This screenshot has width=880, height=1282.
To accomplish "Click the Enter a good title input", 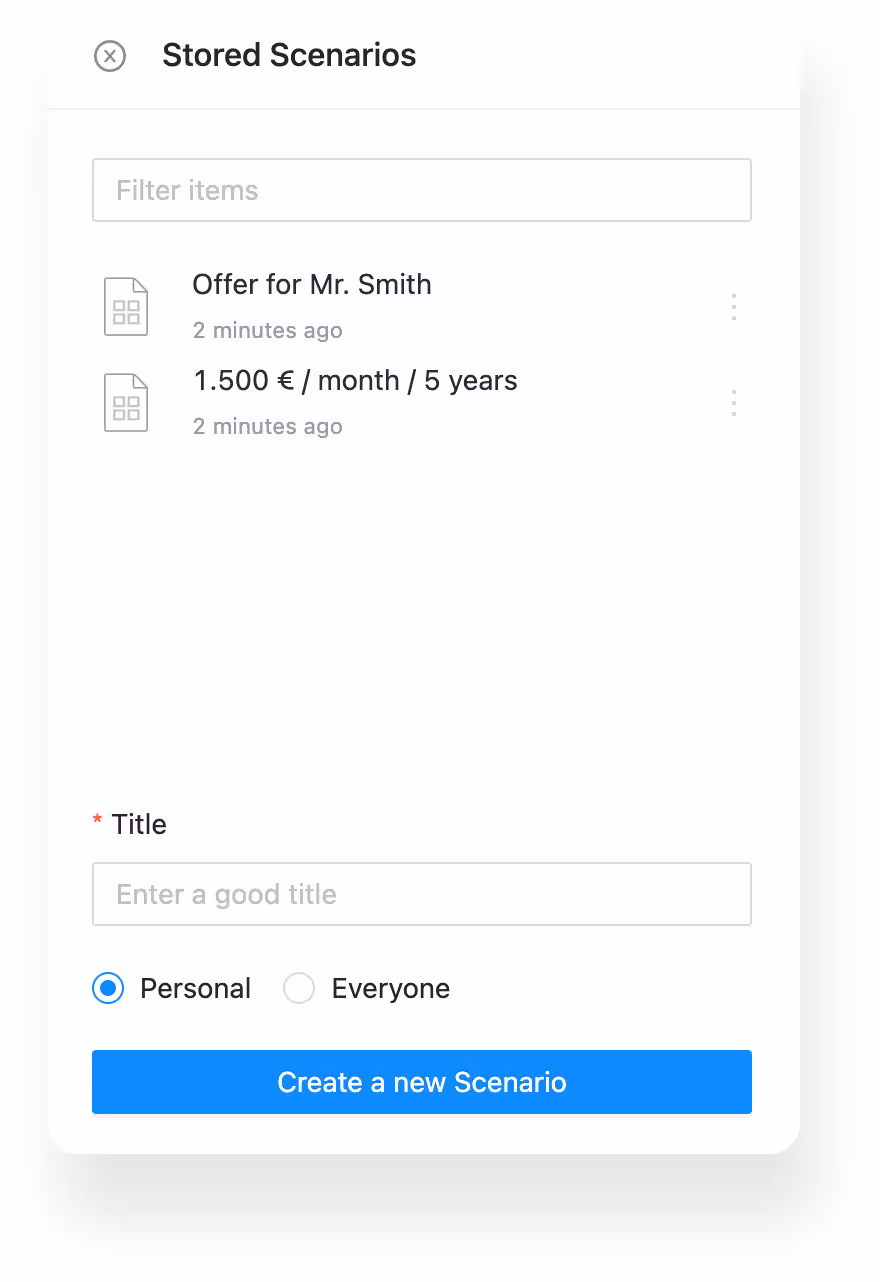I will pyautogui.click(x=421, y=894).
